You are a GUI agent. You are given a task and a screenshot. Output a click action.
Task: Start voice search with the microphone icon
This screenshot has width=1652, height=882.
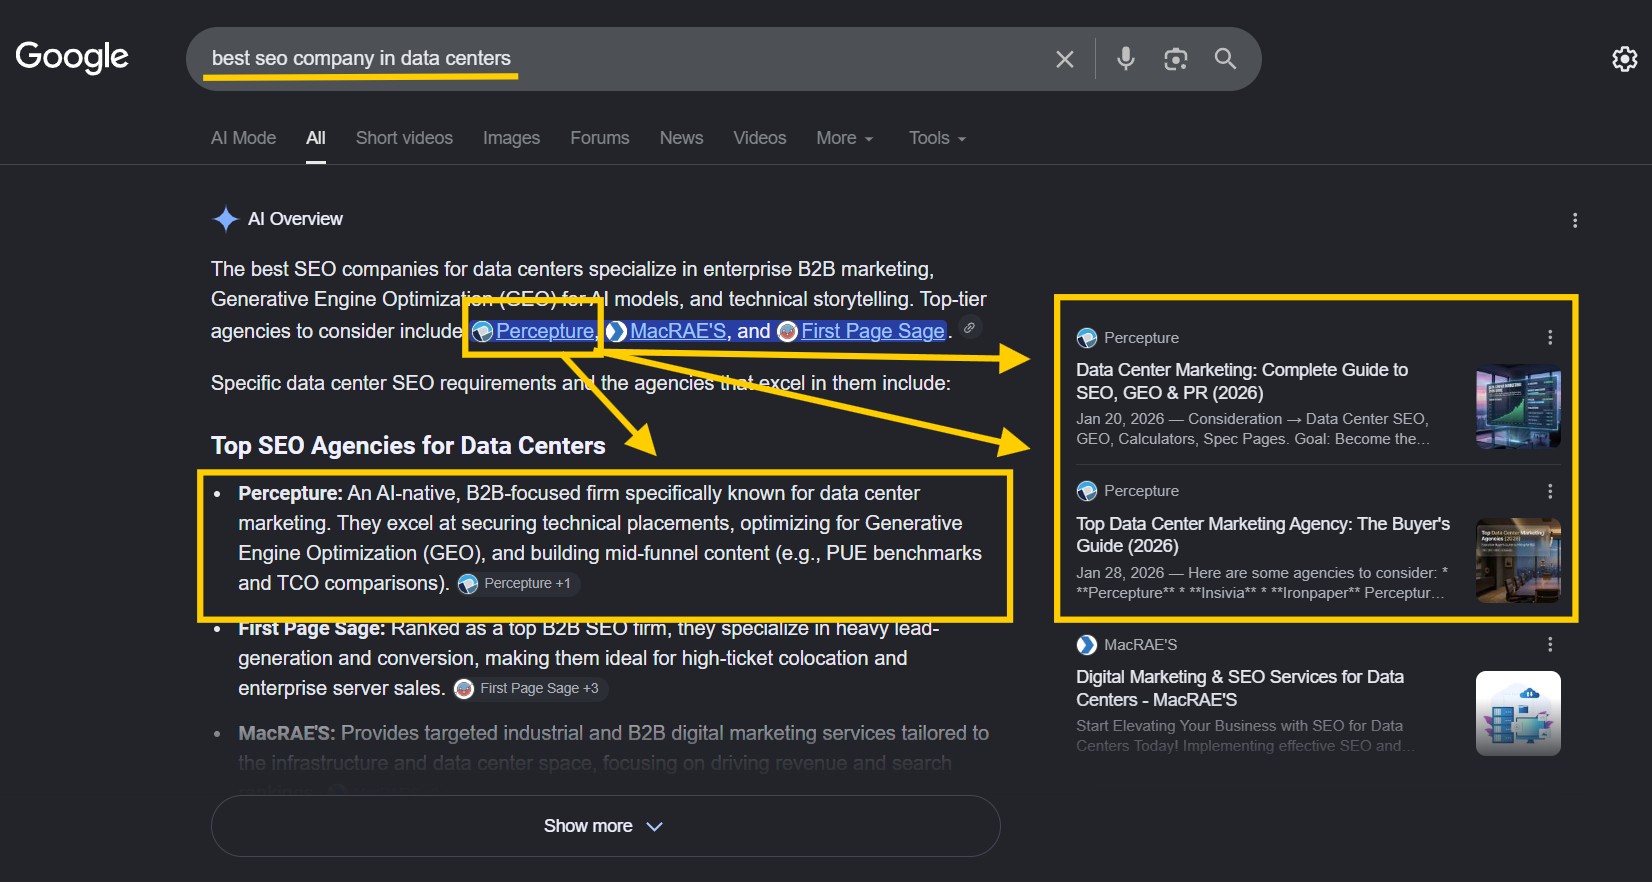coord(1126,59)
